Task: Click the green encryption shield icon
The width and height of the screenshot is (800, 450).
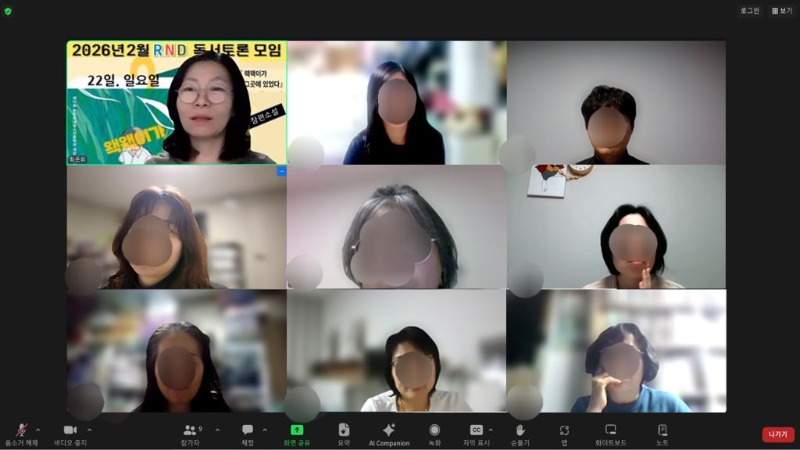Action: click(9, 11)
